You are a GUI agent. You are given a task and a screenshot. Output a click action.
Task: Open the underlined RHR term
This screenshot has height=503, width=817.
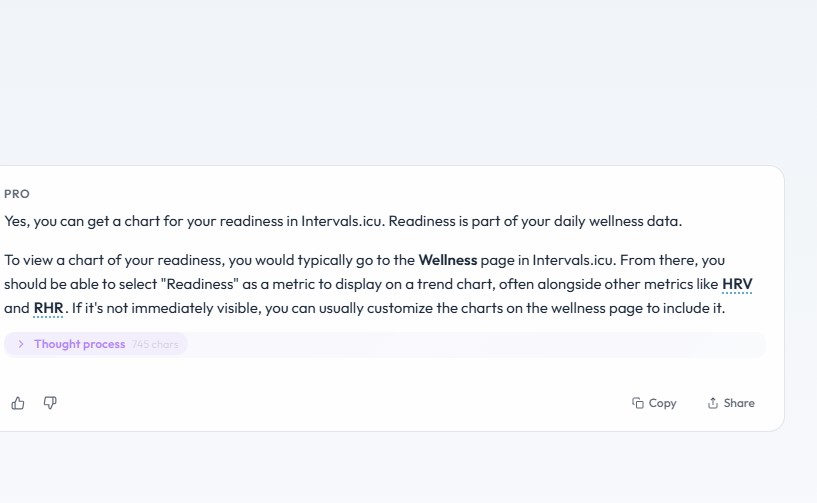click(48, 308)
